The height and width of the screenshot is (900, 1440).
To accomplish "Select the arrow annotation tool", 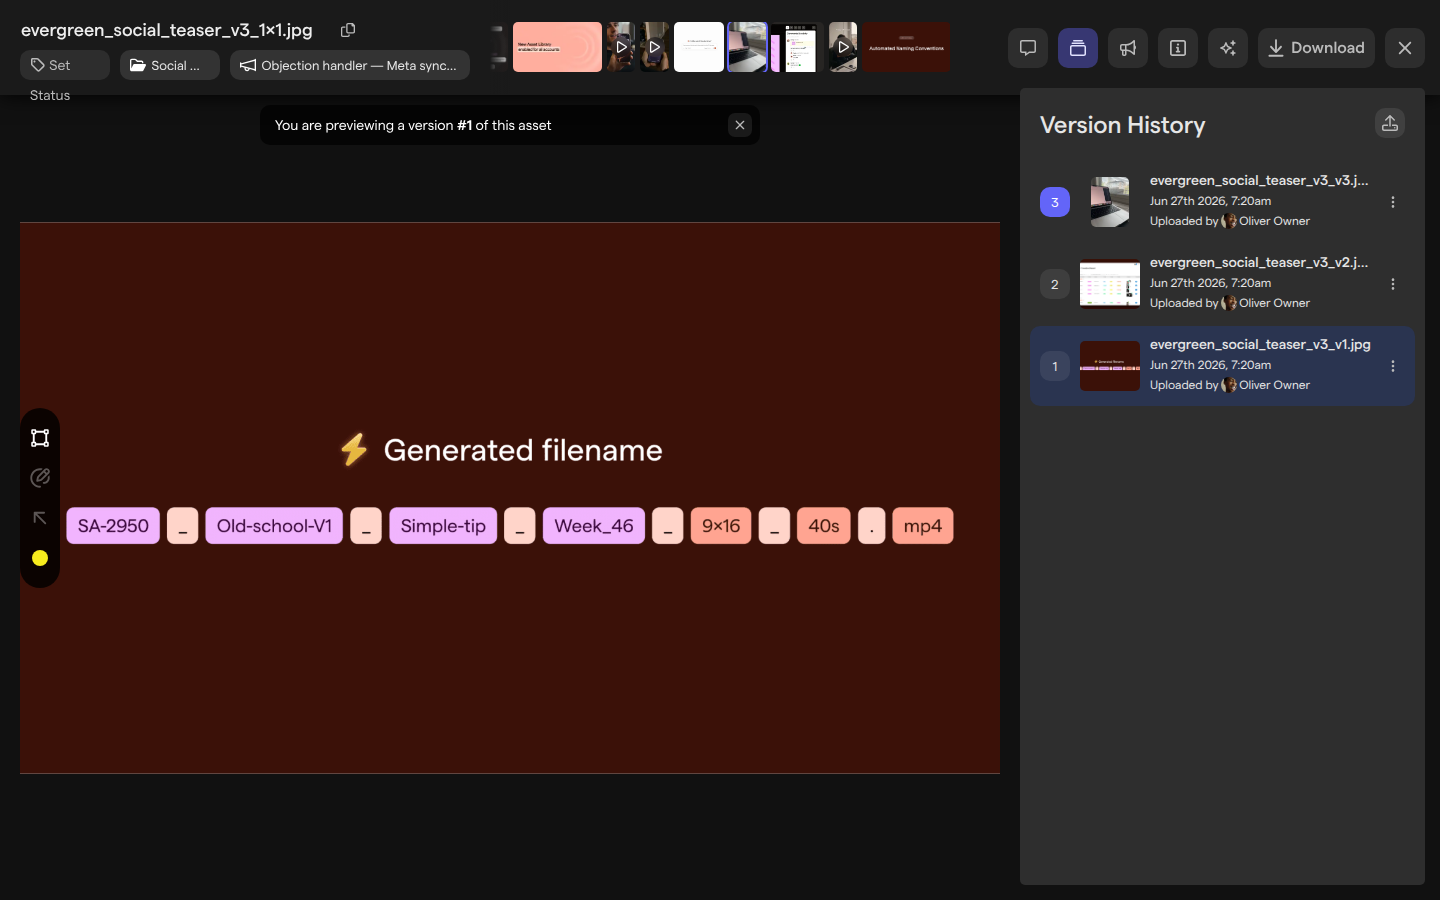I will 40,518.
